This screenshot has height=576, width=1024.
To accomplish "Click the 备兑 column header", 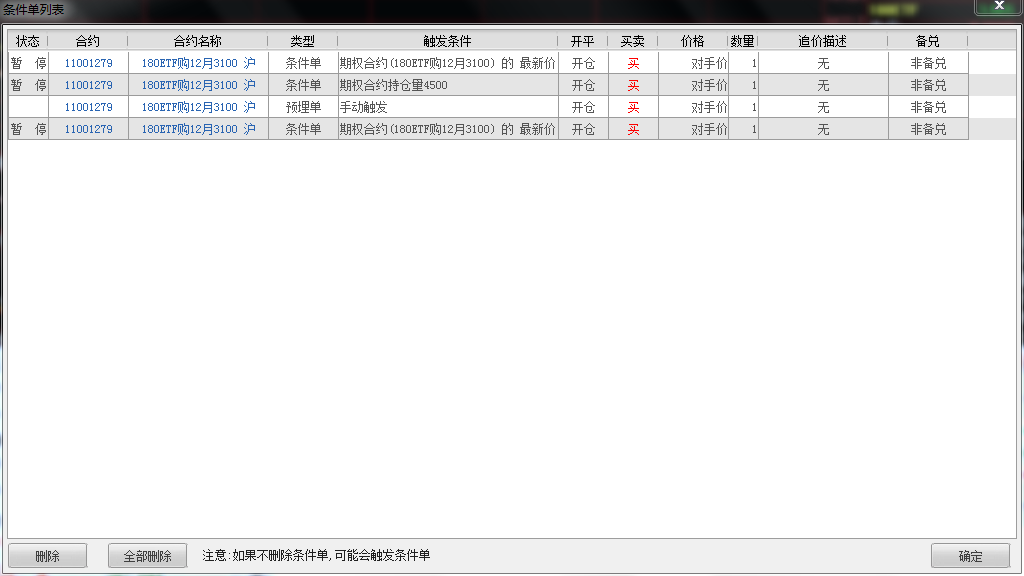I will [928, 41].
